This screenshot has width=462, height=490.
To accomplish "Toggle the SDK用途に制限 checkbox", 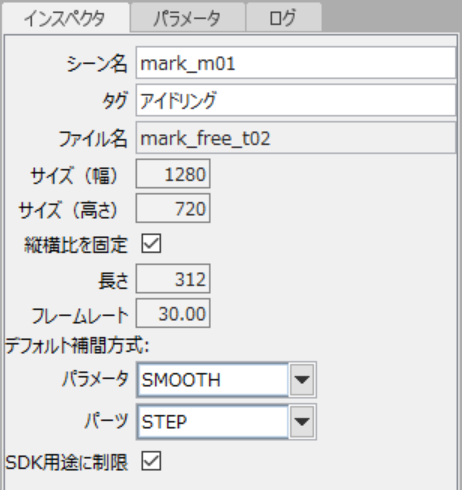I will pos(151,461).
